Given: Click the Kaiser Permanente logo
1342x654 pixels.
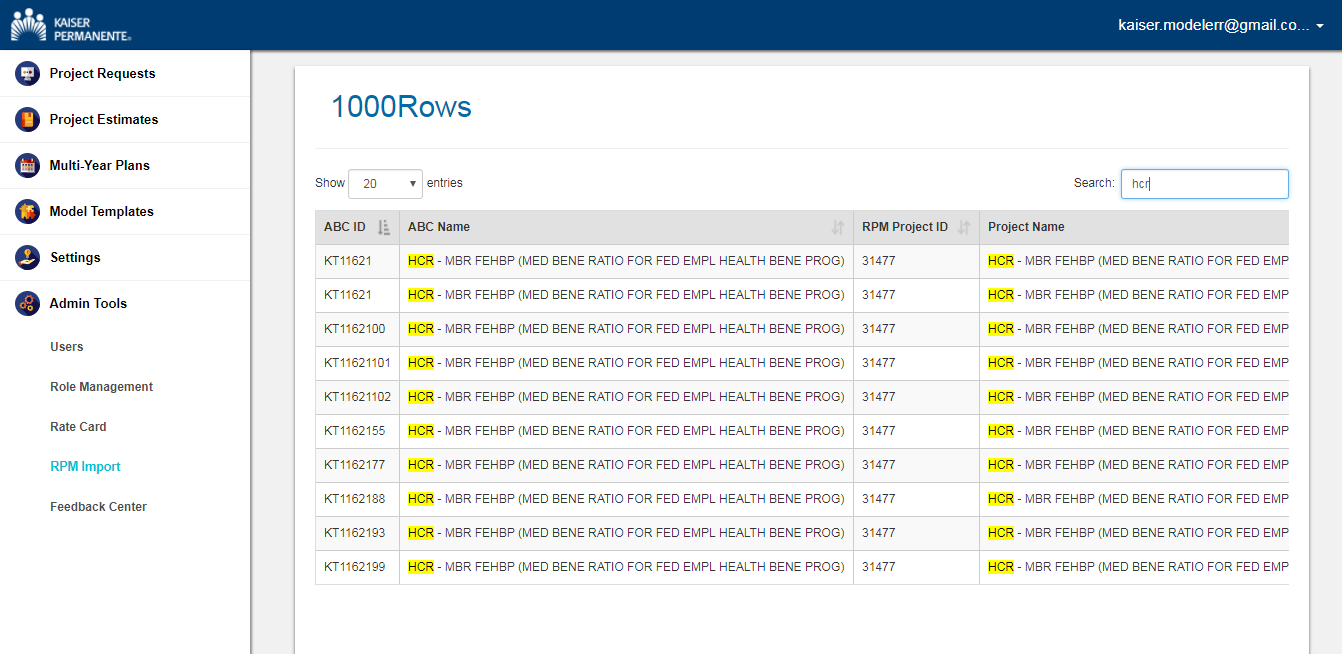Looking at the screenshot, I should point(70,25).
